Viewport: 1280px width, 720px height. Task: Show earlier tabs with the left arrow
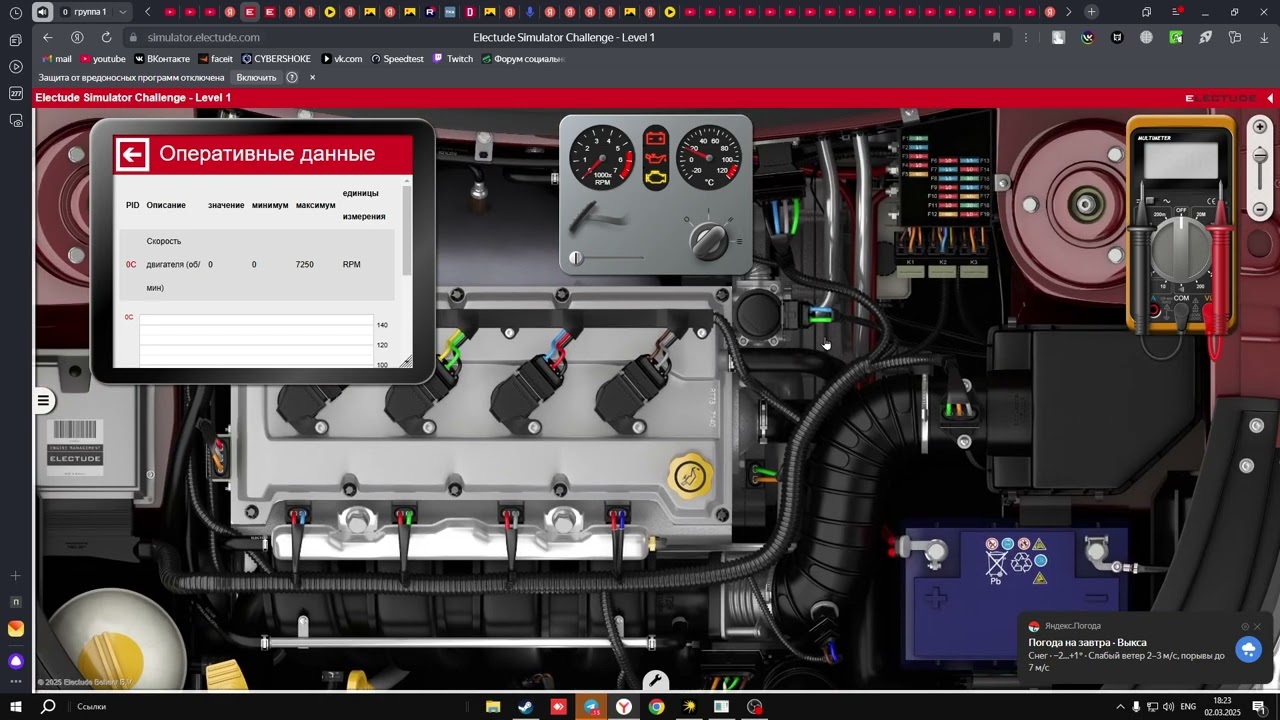[x=148, y=12]
